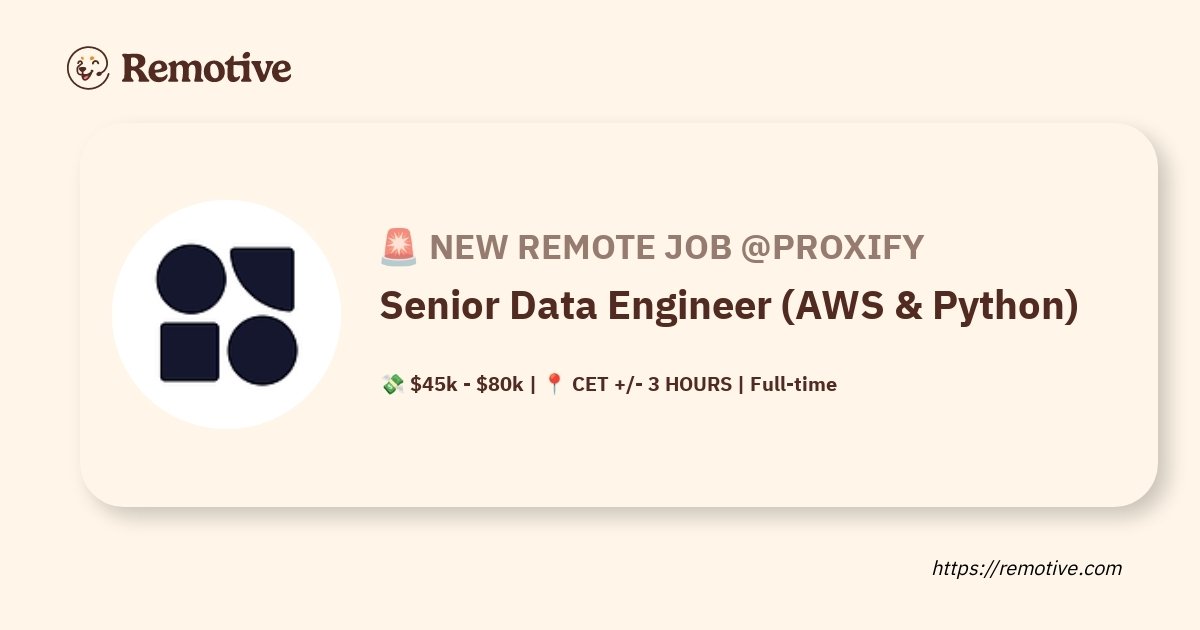Image resolution: width=1200 pixels, height=630 pixels.
Task: Select the @PROXIFY company mention
Action: click(x=832, y=247)
